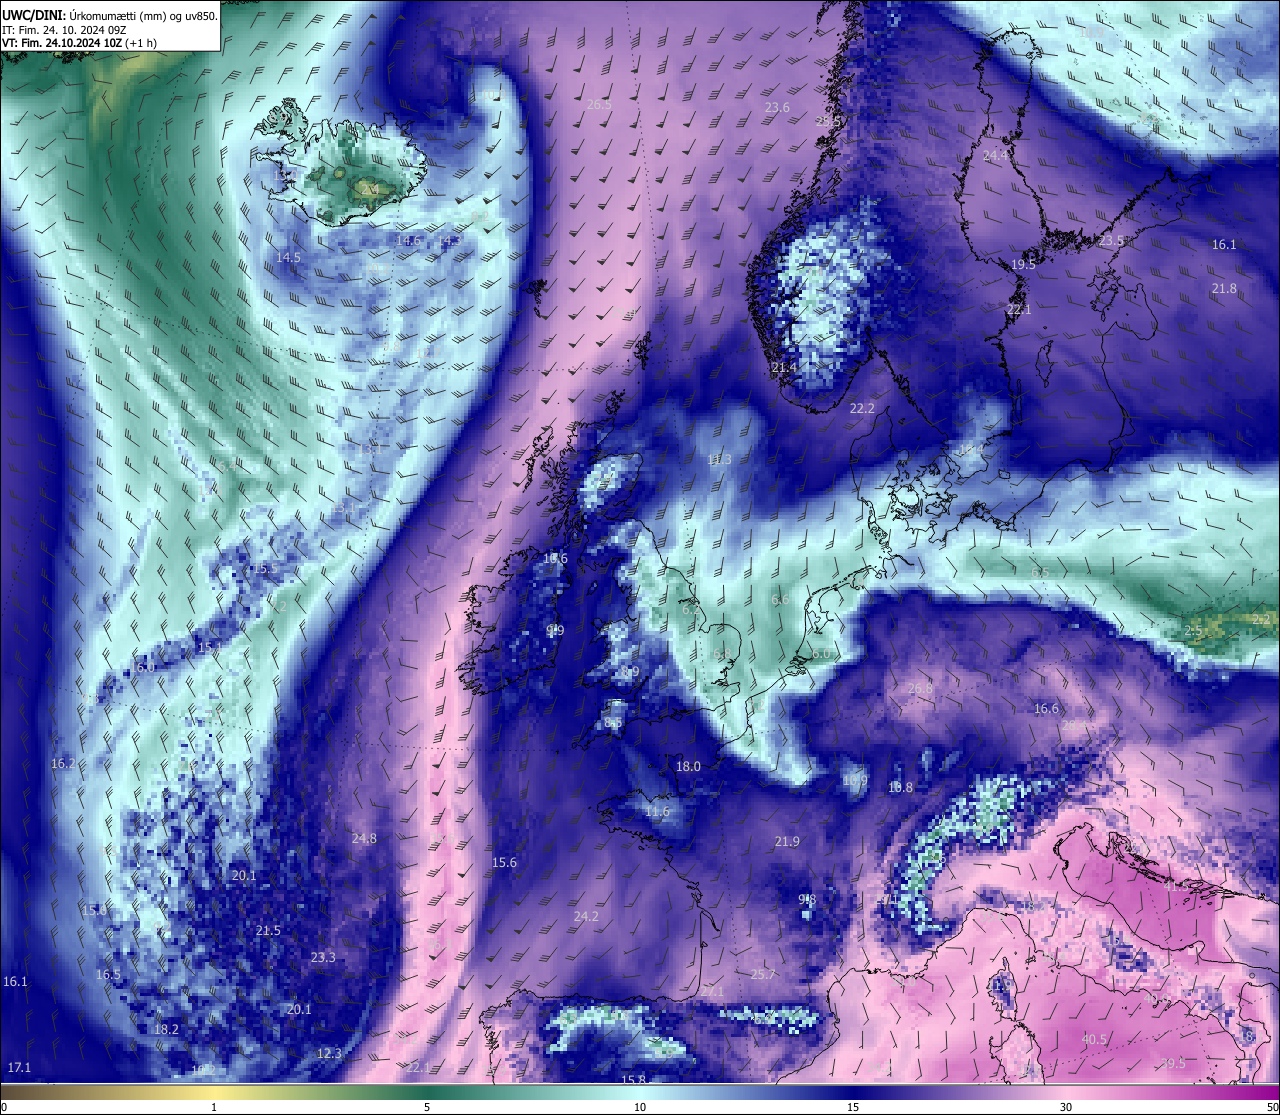Screen dimensions: 1280x1115
Task: Click the 19.5 value in the Baltic
Action: click(x=1023, y=264)
